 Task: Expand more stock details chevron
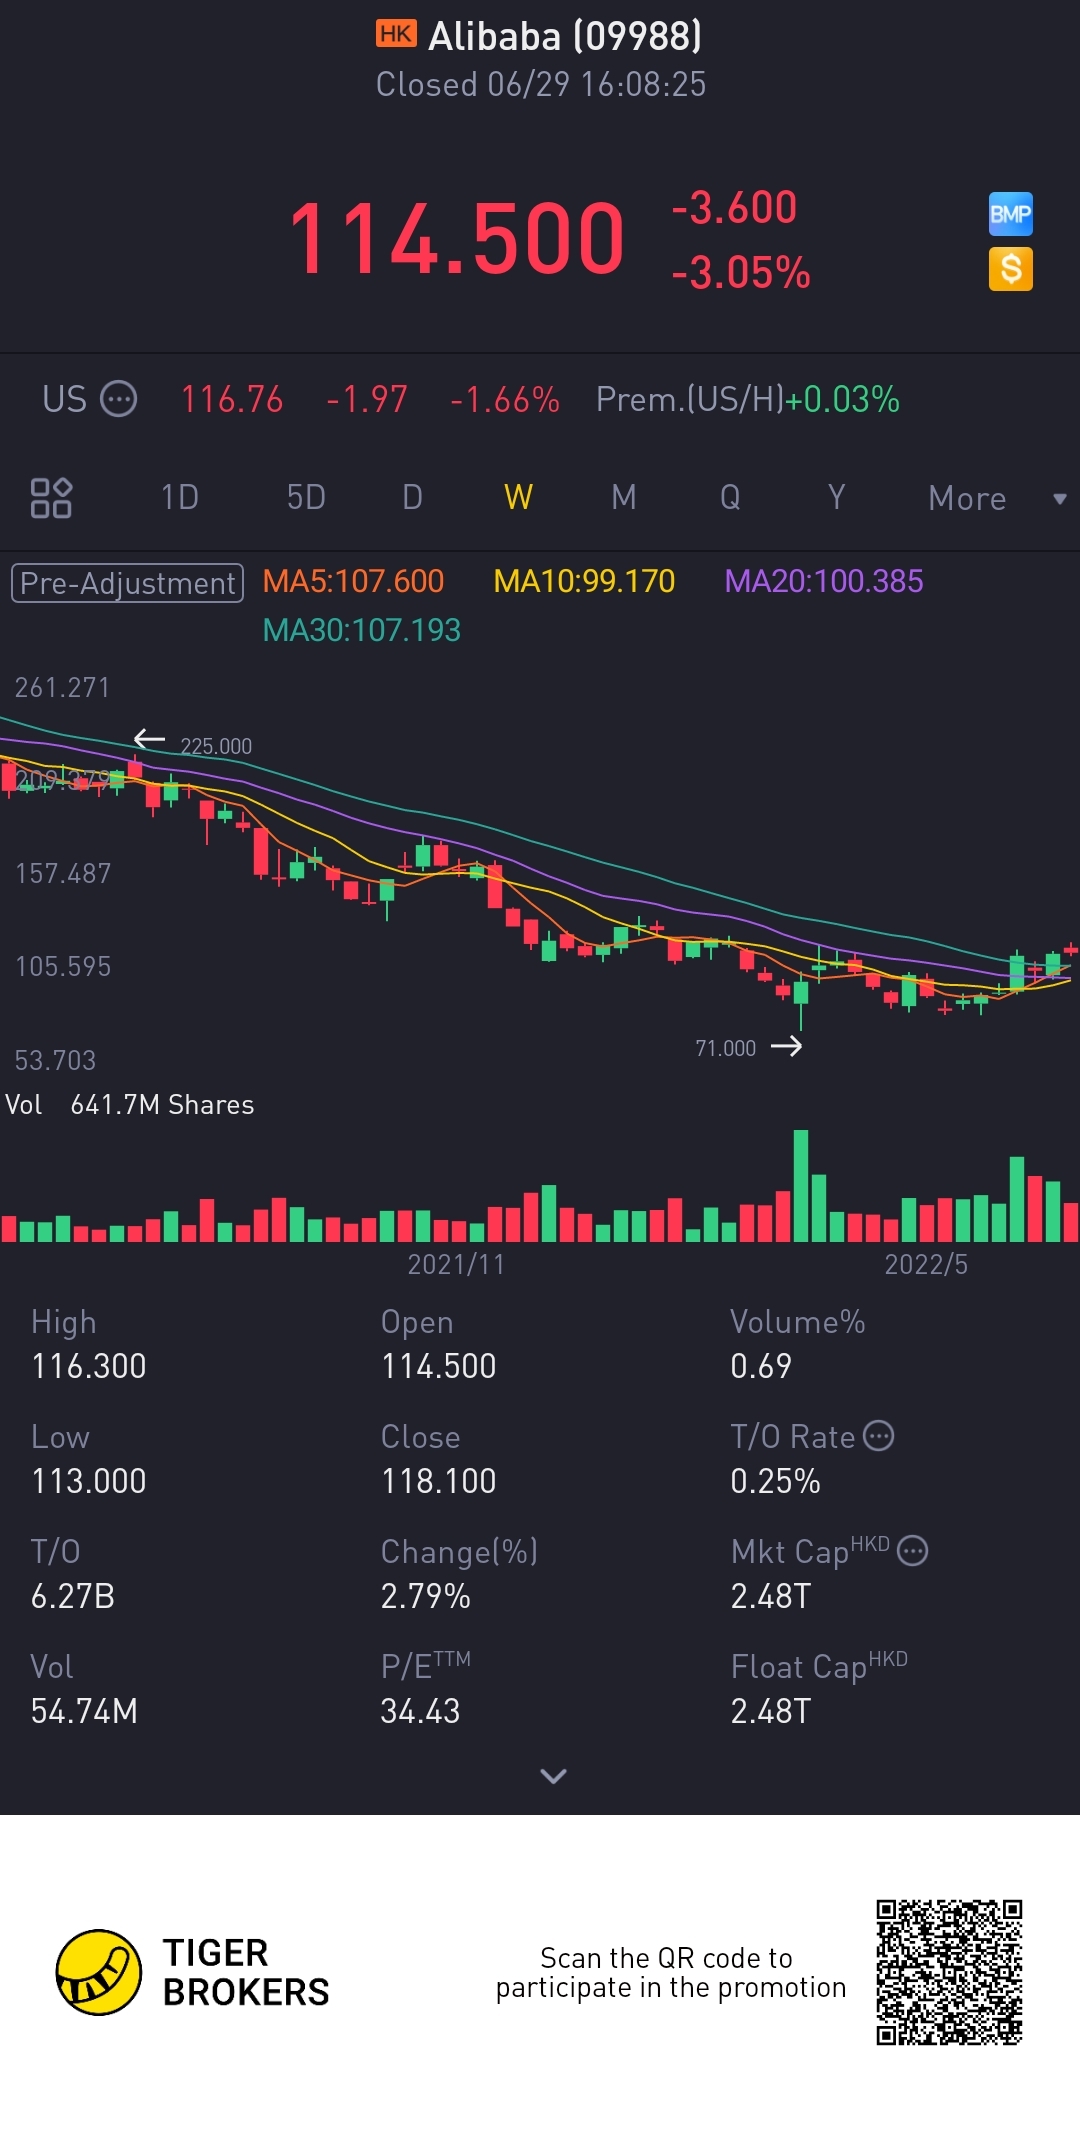[553, 1776]
